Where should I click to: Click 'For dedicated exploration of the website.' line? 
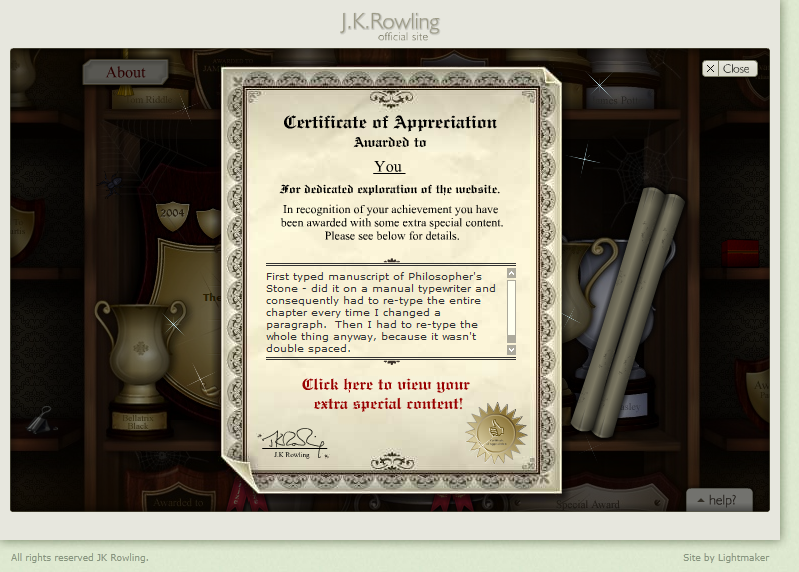(x=390, y=189)
